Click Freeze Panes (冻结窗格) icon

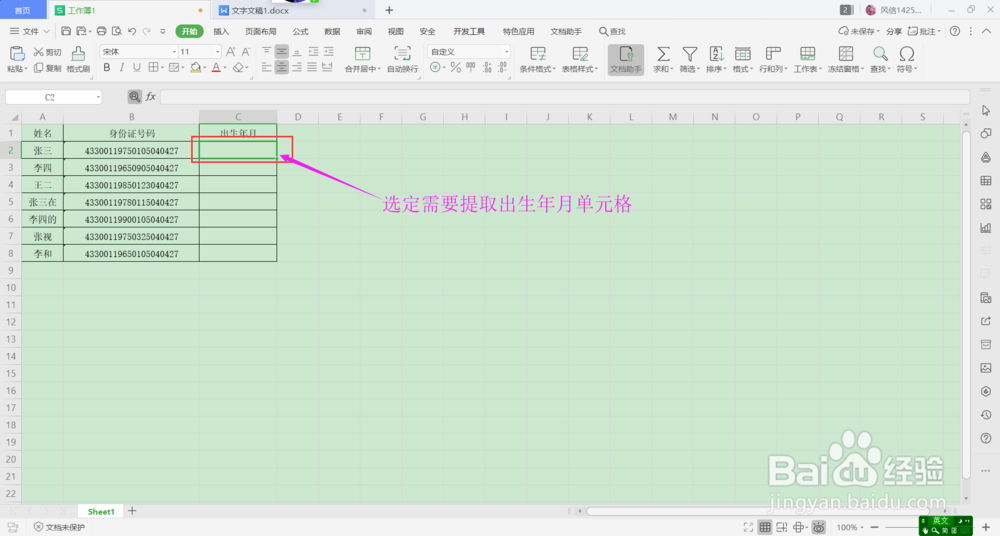tap(846, 54)
